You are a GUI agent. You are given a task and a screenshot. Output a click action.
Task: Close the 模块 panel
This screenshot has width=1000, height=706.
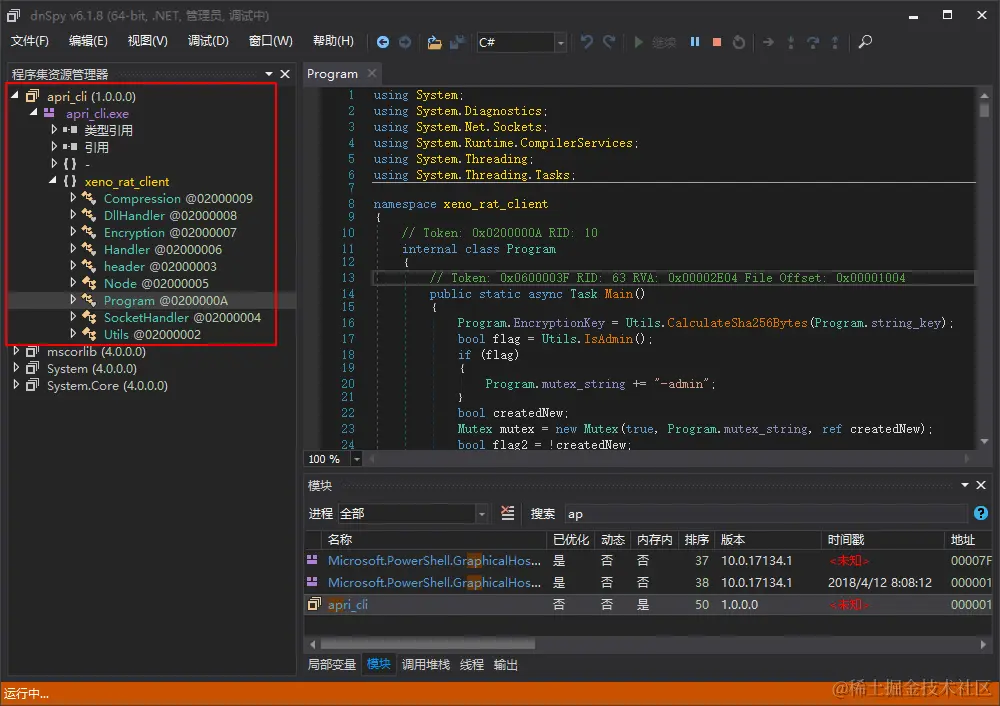pos(981,485)
